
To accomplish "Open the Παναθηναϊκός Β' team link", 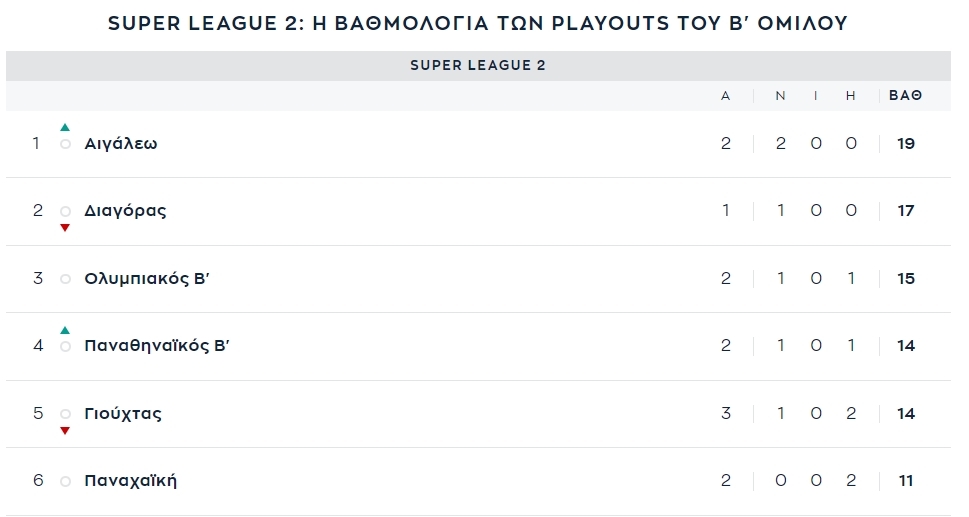I will coord(156,345).
